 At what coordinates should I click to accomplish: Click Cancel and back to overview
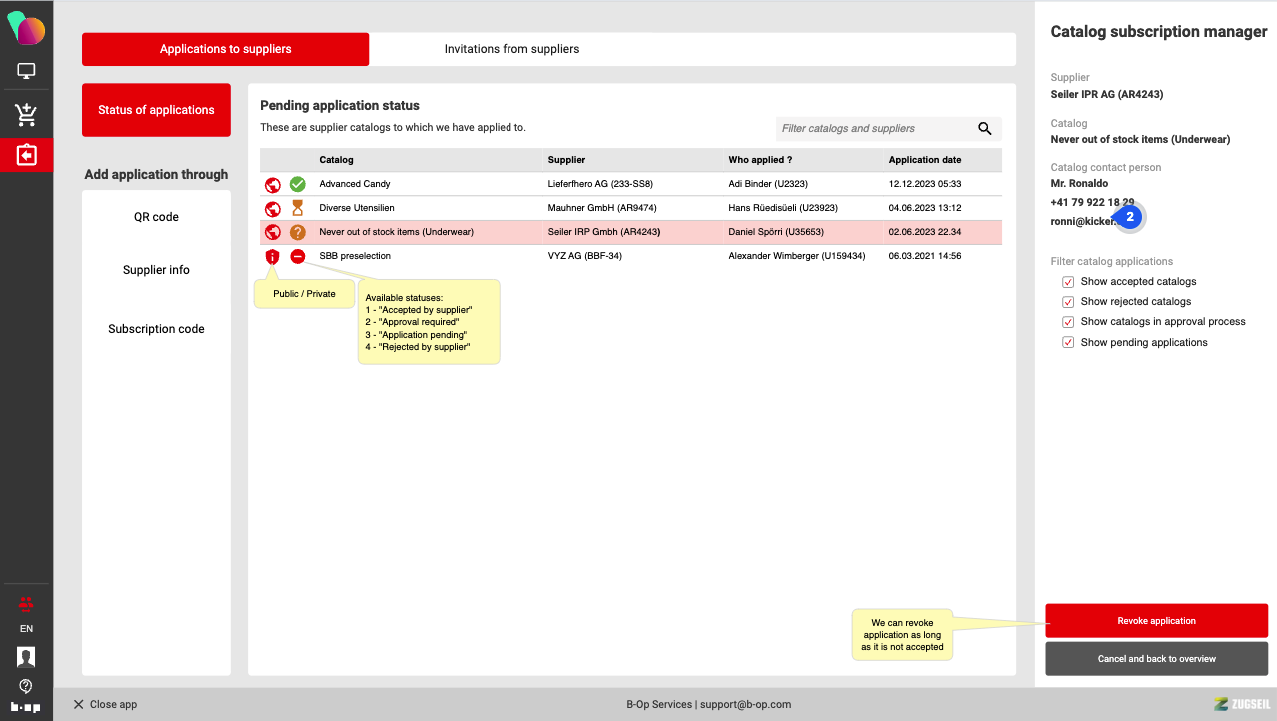tap(1156, 659)
